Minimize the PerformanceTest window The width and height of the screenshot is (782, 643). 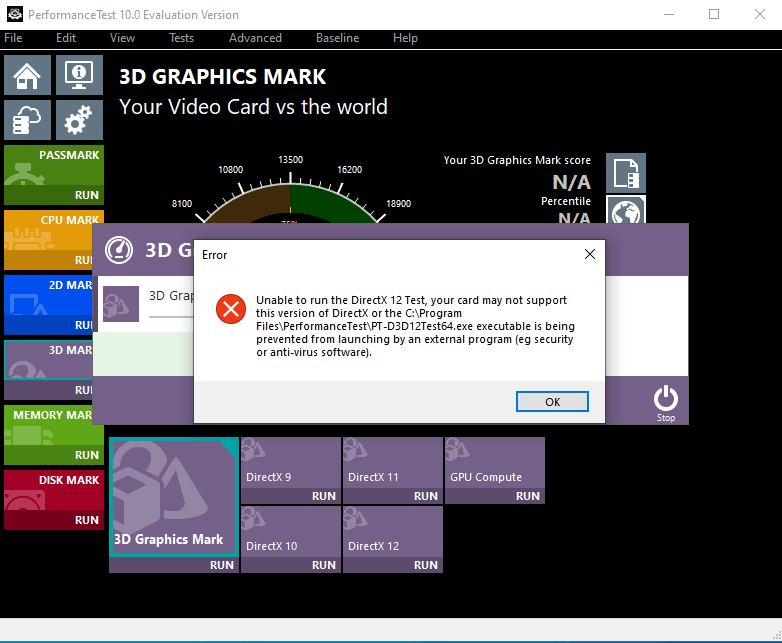point(669,14)
